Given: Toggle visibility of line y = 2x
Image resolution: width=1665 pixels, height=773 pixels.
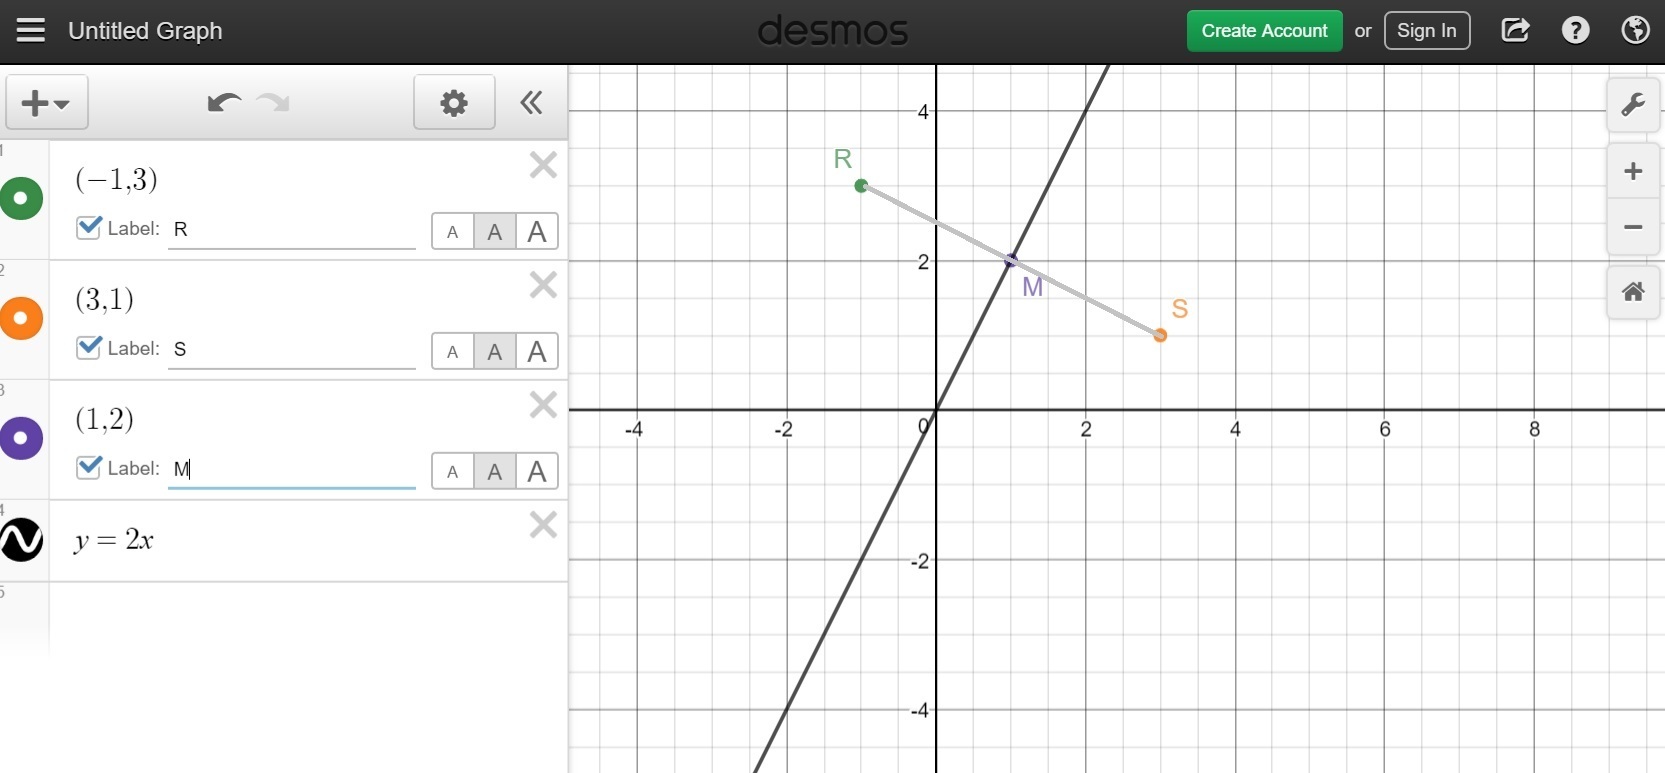Looking at the screenshot, I should pyautogui.click(x=22, y=540).
